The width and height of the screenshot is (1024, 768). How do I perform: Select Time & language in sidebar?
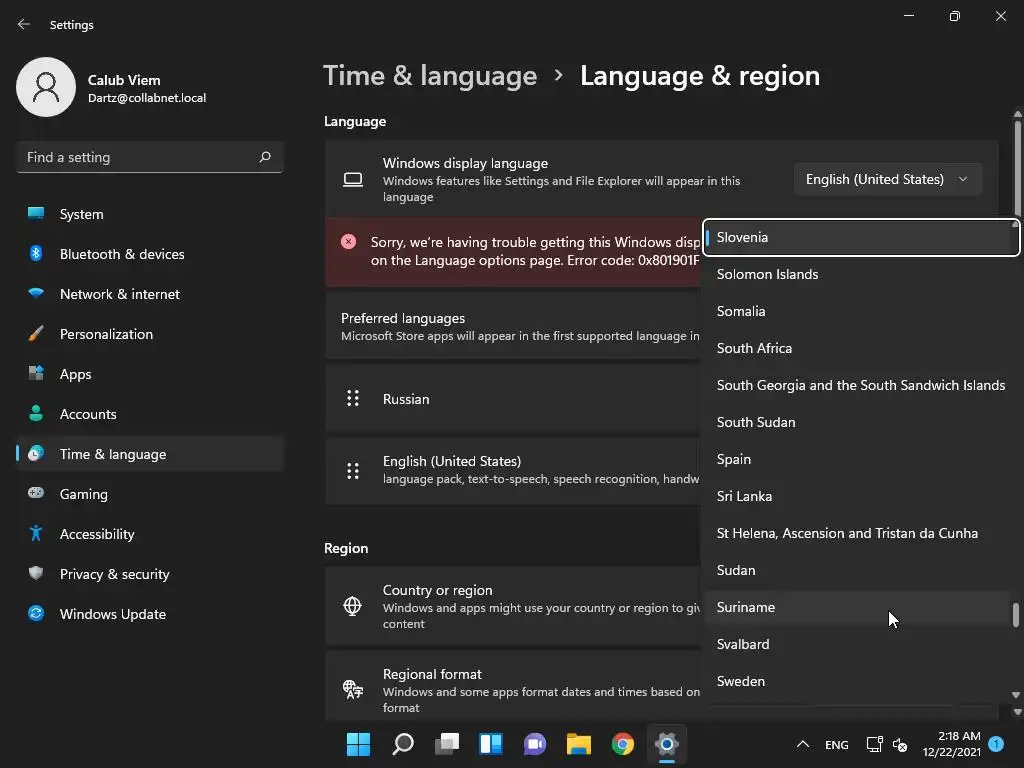coord(150,454)
